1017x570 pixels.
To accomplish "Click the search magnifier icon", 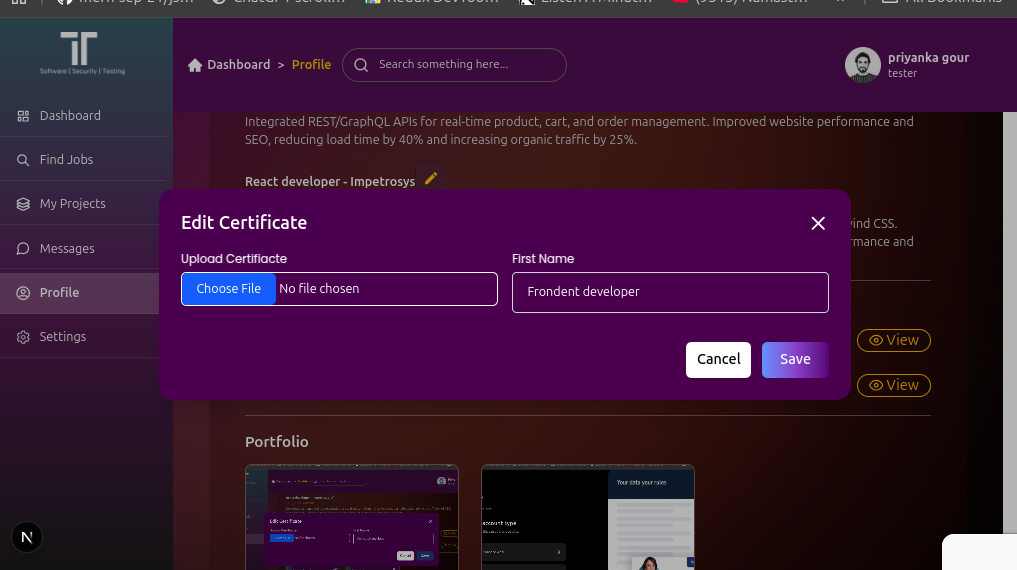I will click(x=361, y=65).
